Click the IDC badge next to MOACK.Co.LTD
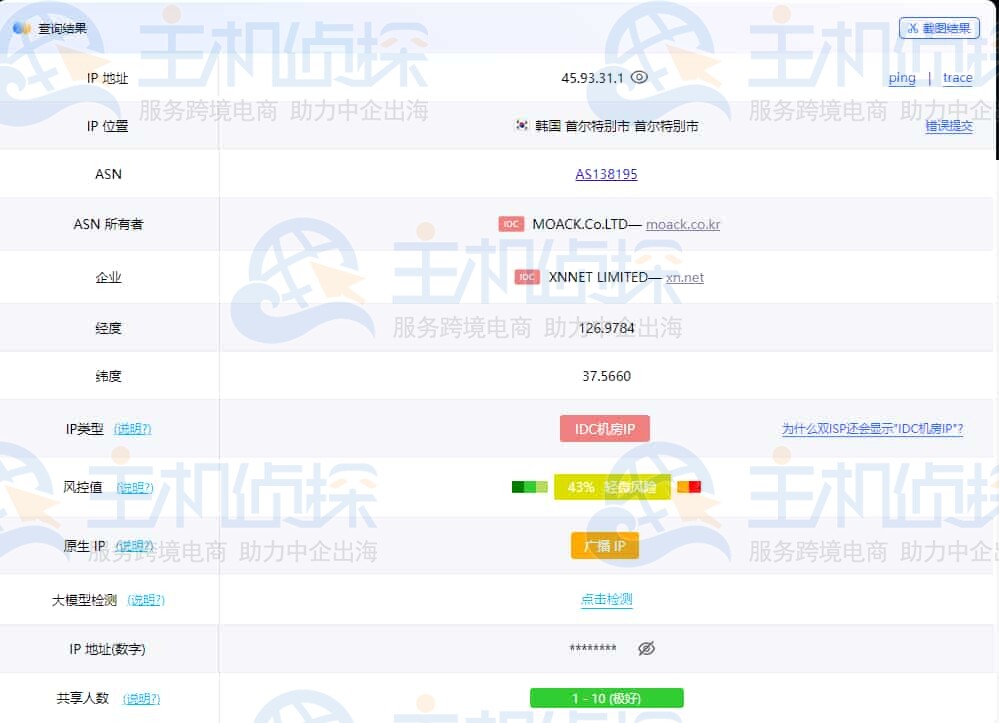 click(511, 224)
